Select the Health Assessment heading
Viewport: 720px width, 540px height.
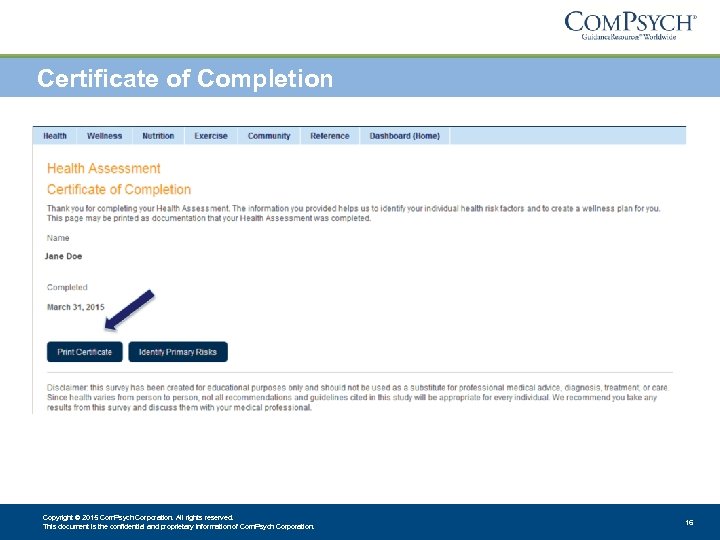(x=104, y=169)
